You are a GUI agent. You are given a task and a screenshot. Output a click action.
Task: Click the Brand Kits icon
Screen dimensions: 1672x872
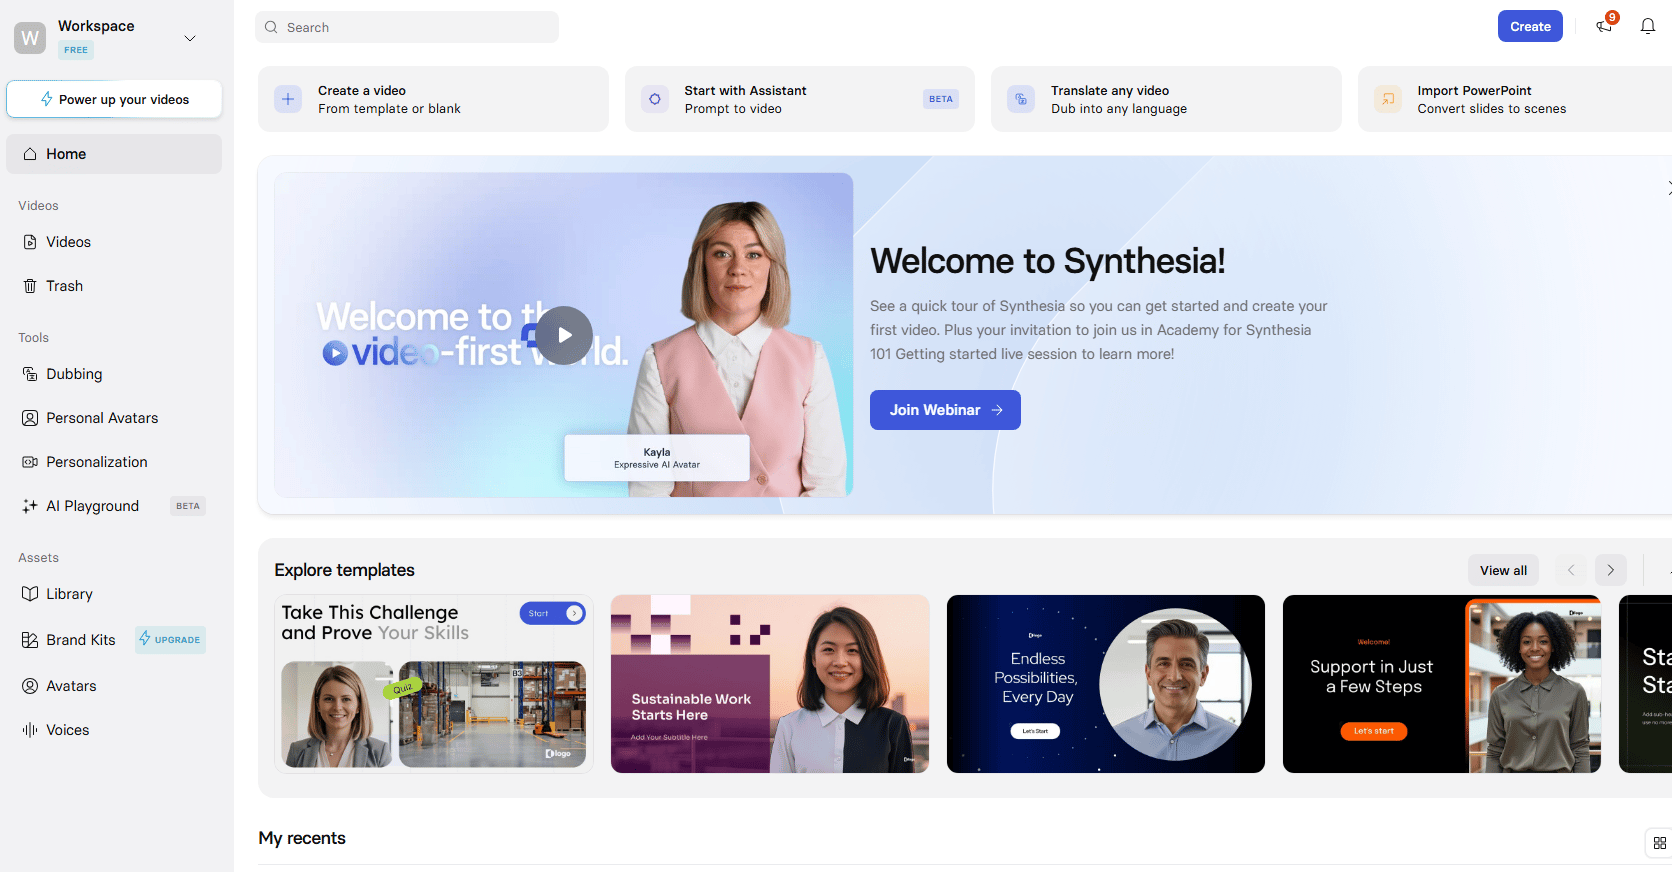tap(30, 640)
